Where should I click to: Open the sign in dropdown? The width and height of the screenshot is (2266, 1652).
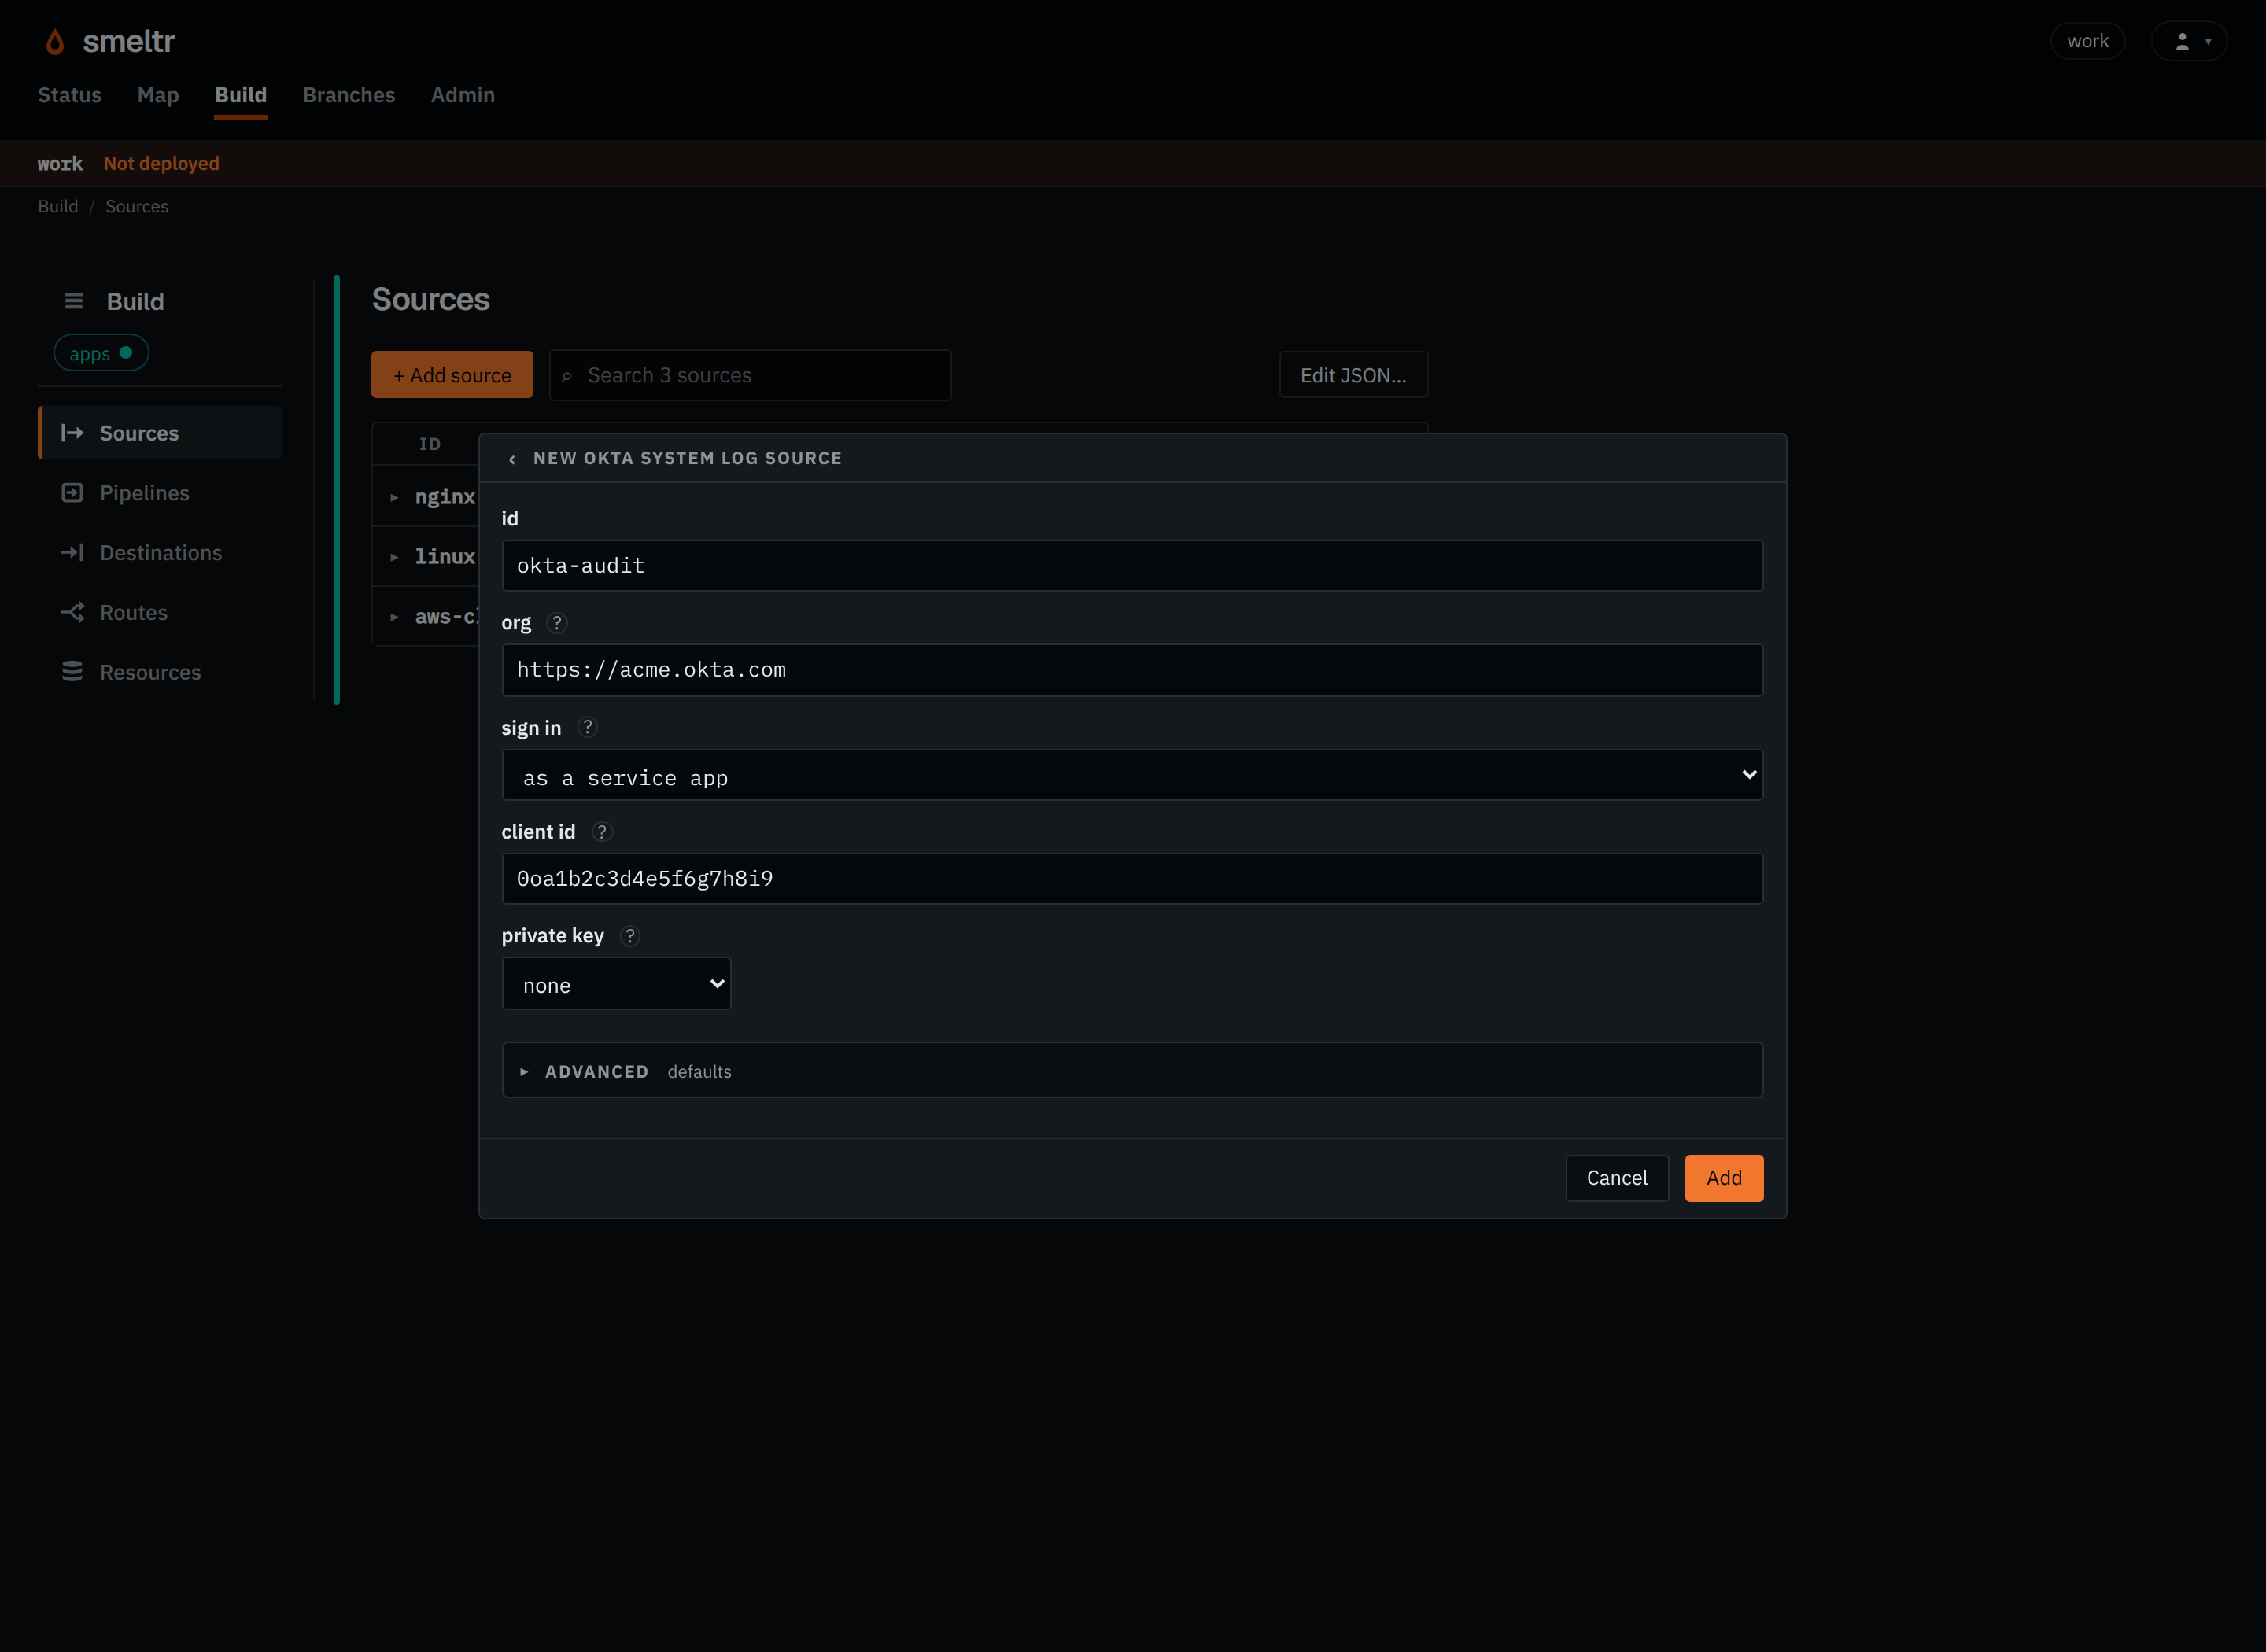1132,776
